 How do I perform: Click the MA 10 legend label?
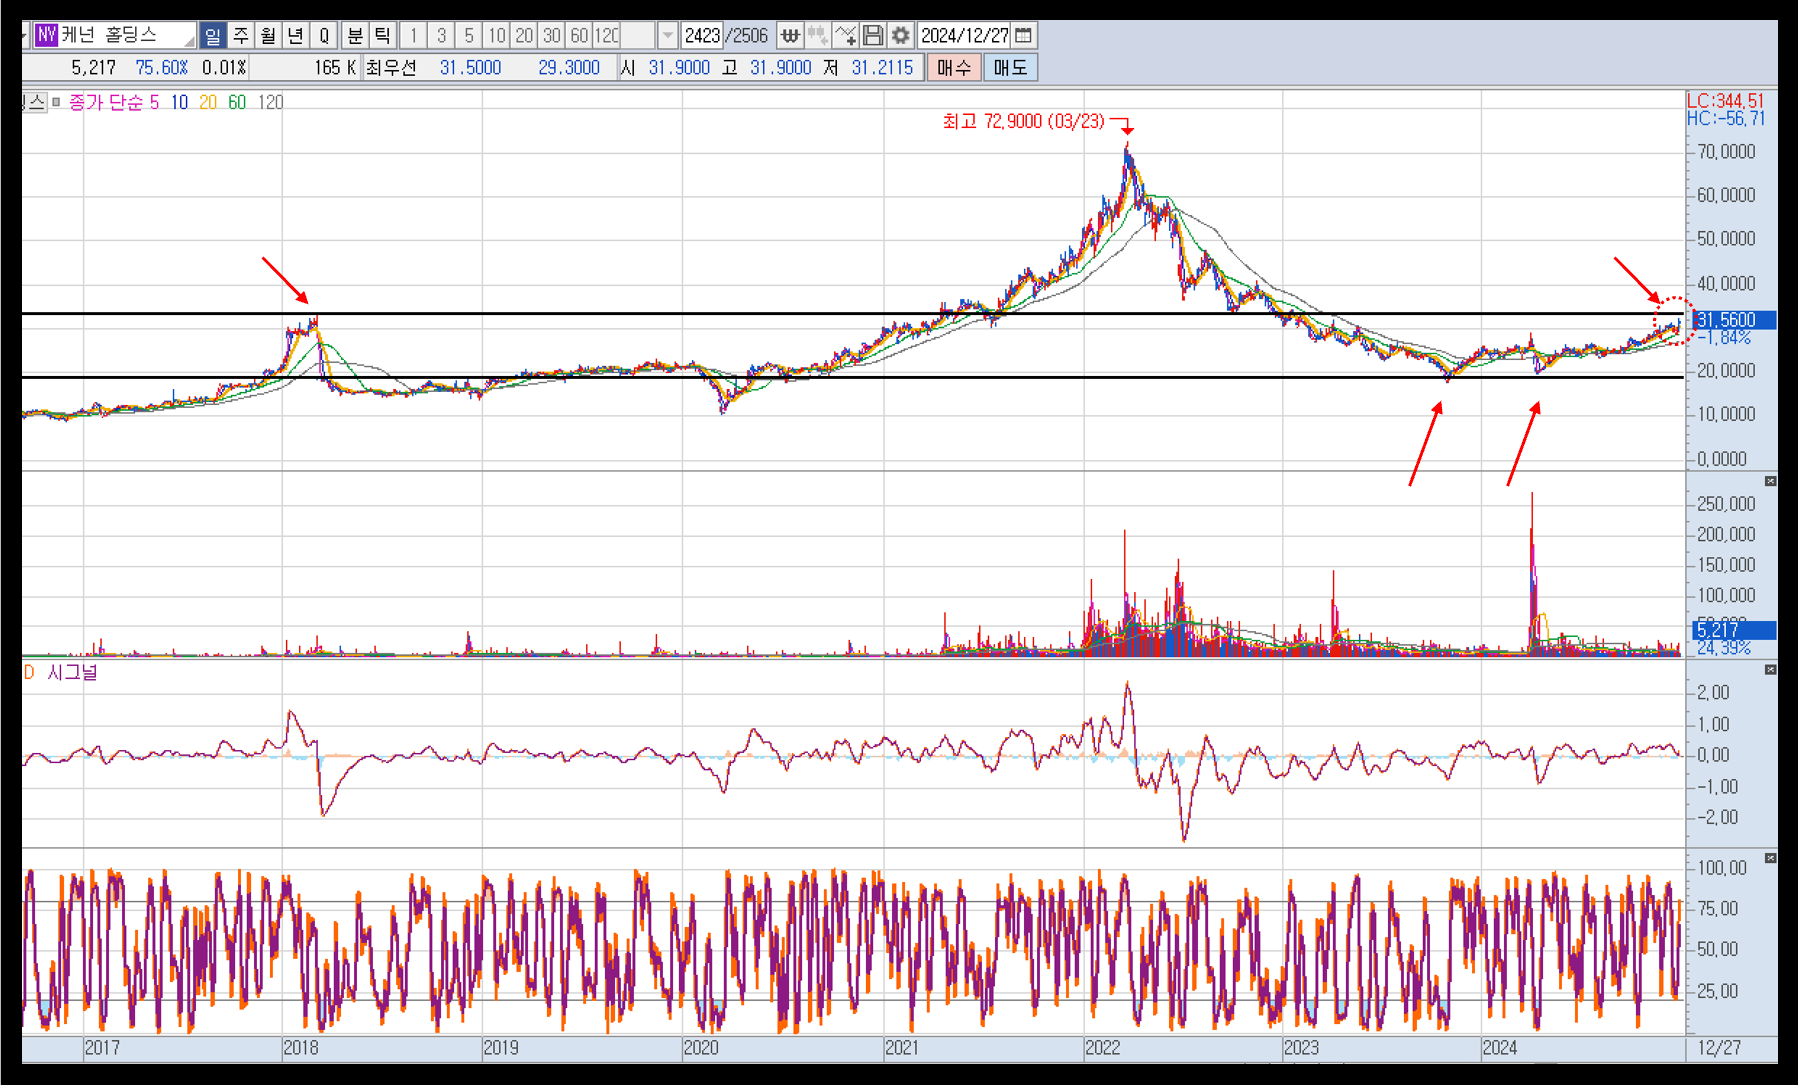(179, 102)
